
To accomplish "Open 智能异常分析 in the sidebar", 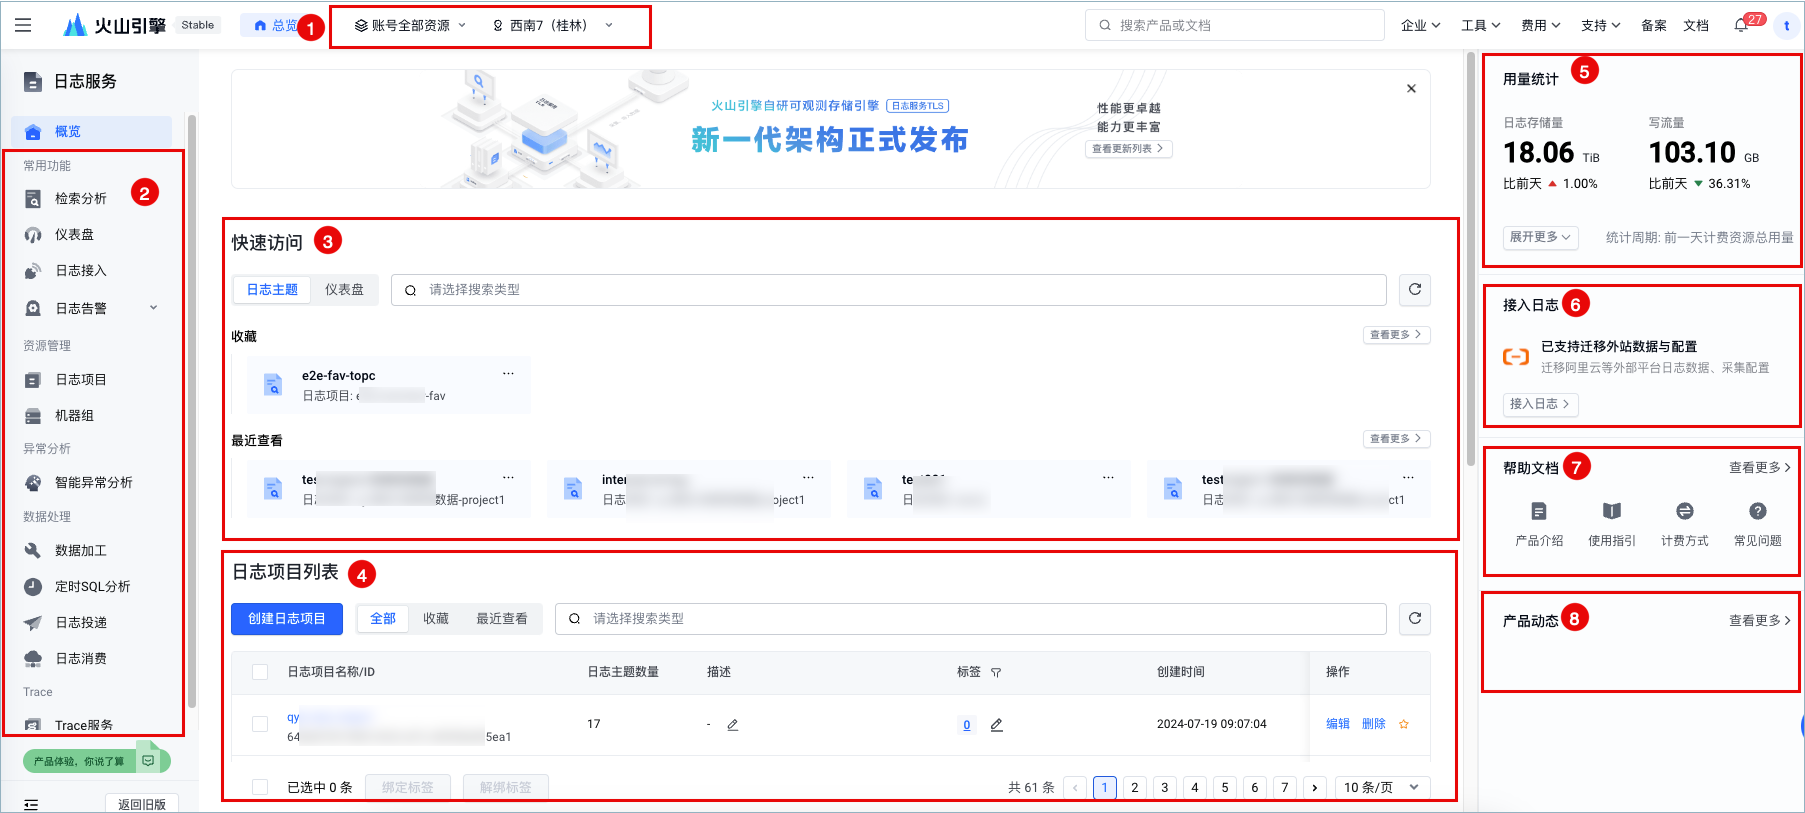I will pyautogui.click(x=93, y=483).
